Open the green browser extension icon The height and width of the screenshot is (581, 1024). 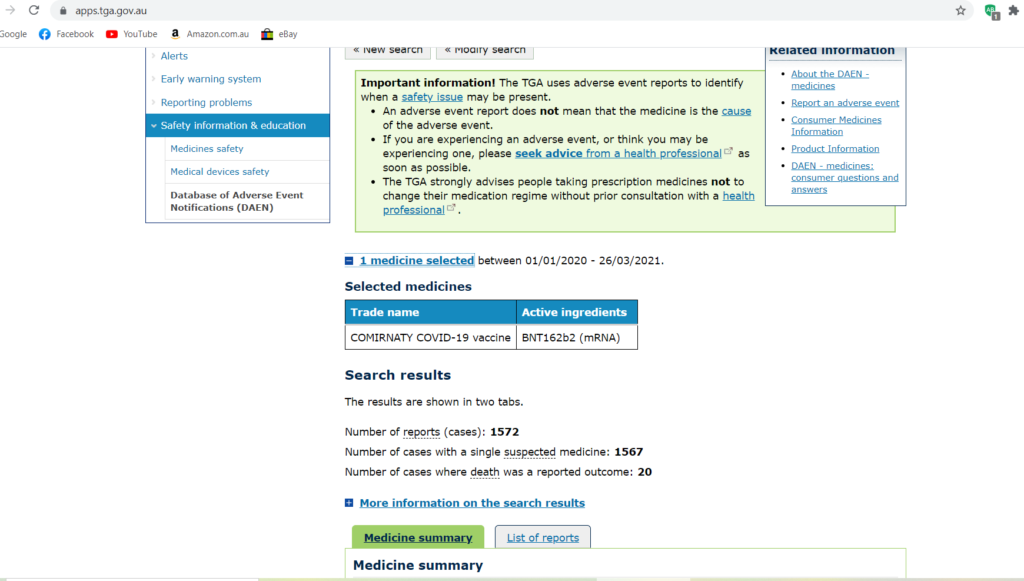991,12
